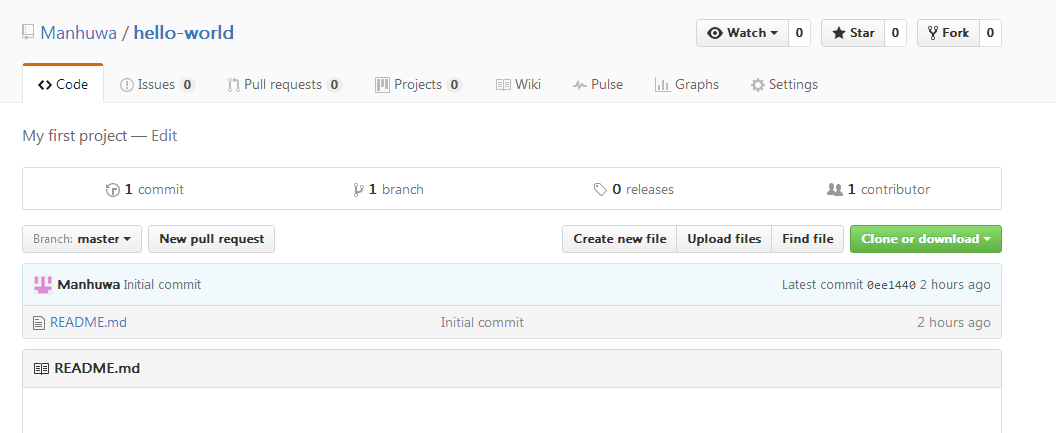Viewport: 1056px width, 433px height.
Task: Select the Code tab
Action: pos(63,84)
